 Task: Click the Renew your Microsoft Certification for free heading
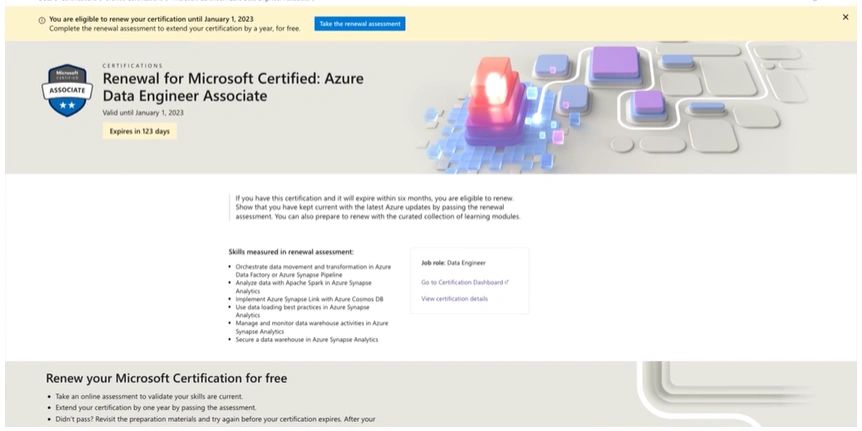pos(166,378)
